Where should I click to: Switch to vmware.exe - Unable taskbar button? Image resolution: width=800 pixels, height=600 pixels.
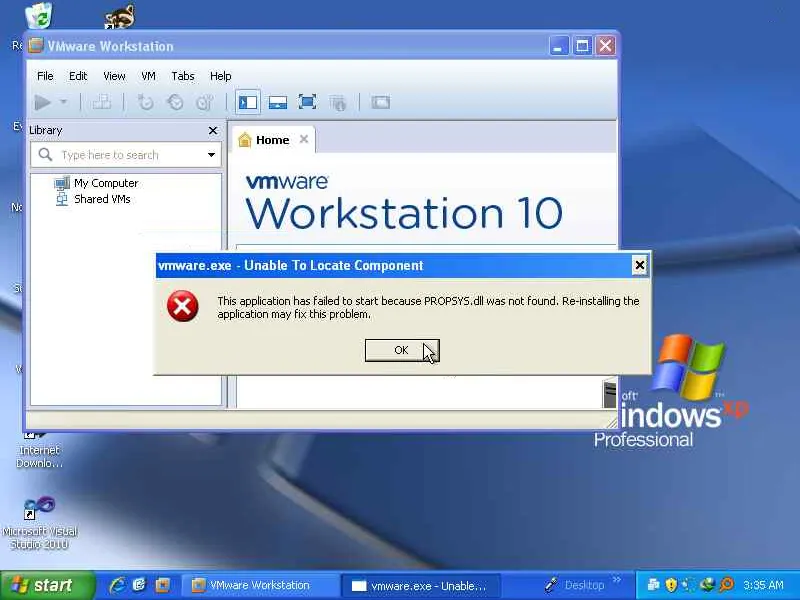421,586
